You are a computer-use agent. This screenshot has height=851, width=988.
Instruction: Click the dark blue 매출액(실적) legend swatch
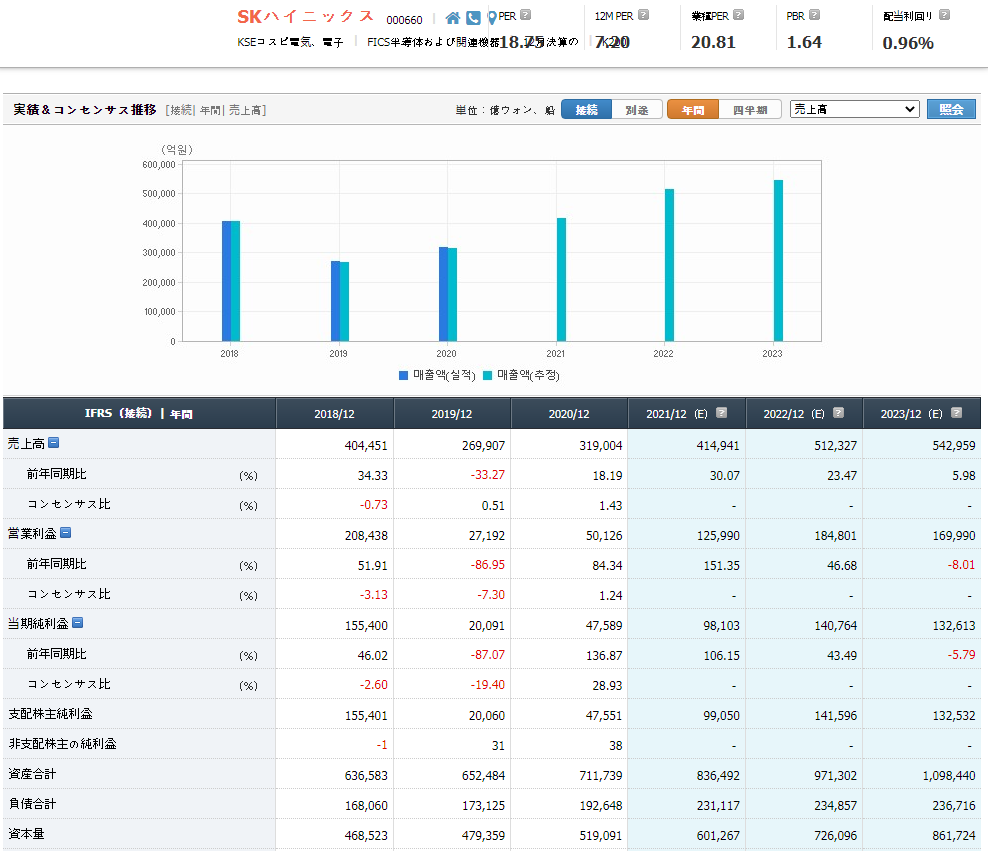tap(403, 375)
